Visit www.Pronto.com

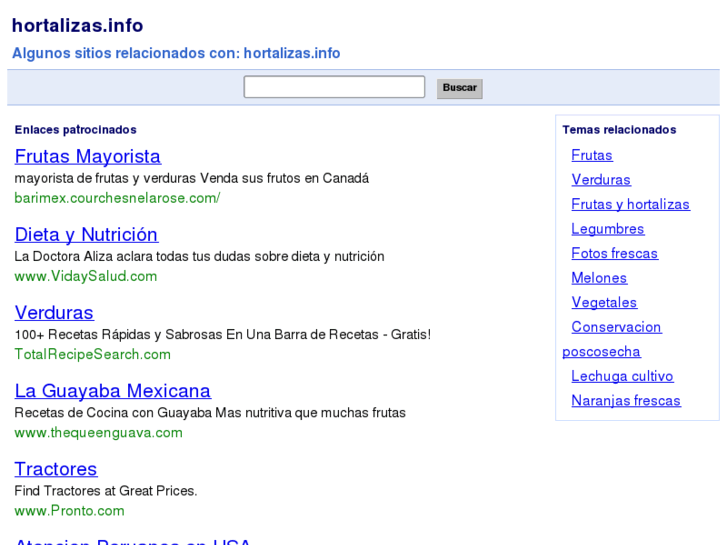point(70,511)
